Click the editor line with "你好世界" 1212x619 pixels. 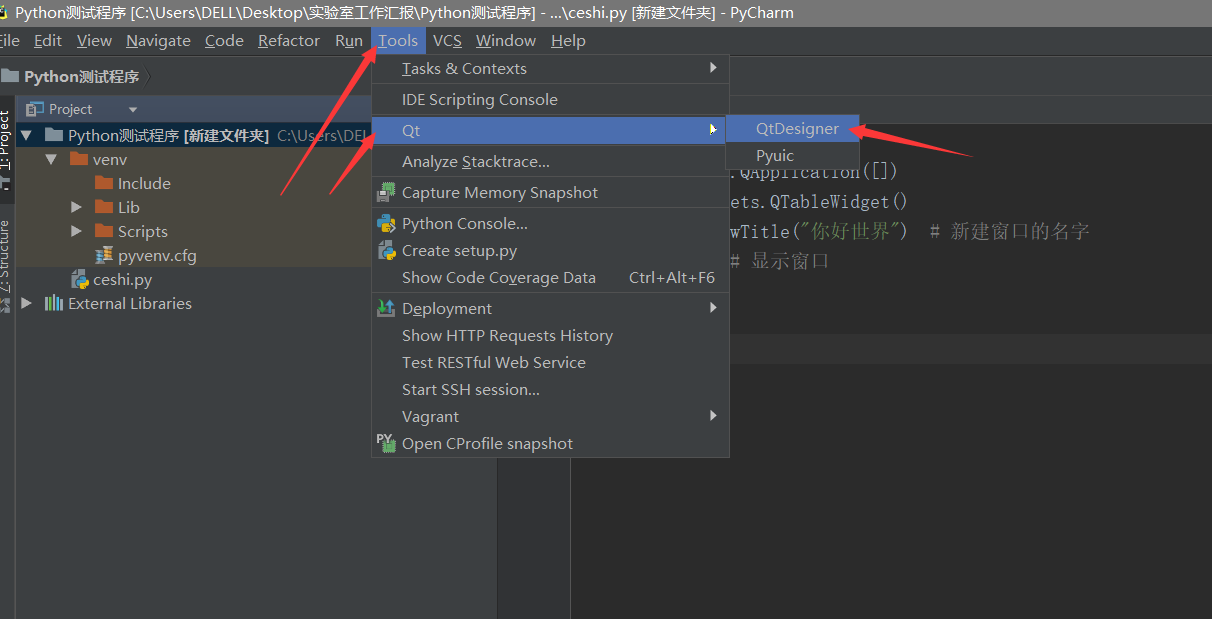pos(910,231)
